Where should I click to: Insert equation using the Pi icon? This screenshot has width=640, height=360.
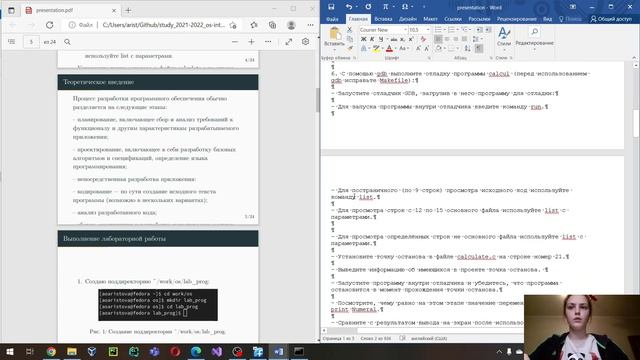tap(385, 7)
